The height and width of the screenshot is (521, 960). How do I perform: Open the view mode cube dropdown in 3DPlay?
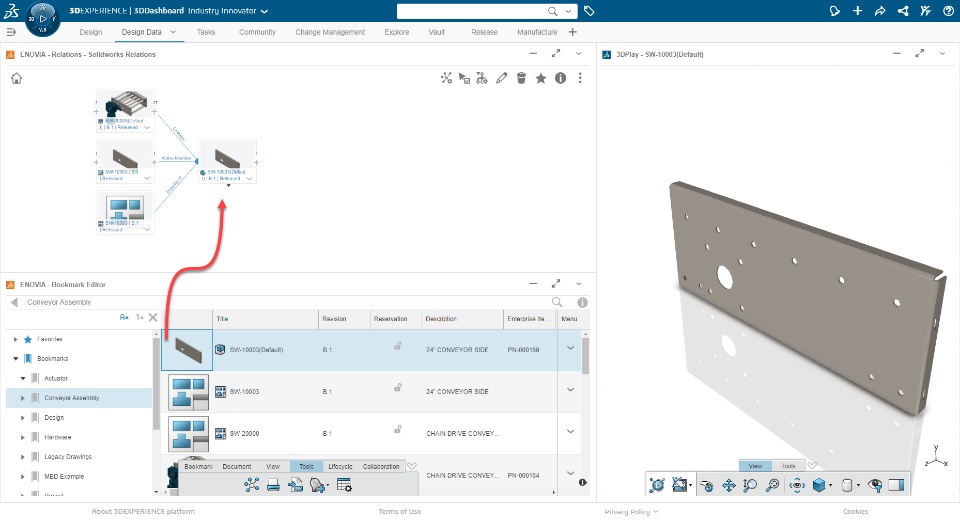pyautogui.click(x=830, y=485)
